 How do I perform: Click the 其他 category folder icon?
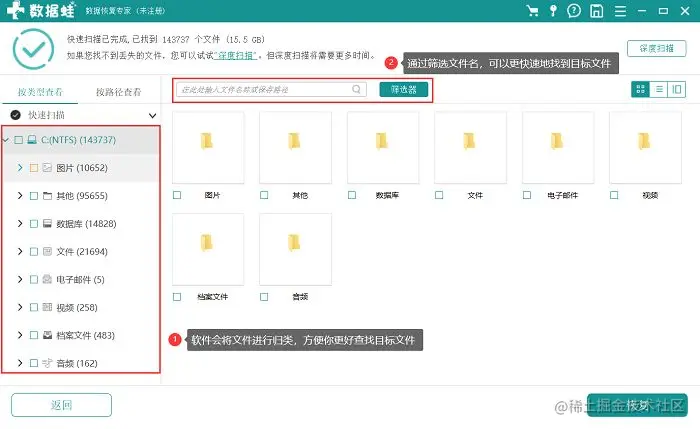47,196
